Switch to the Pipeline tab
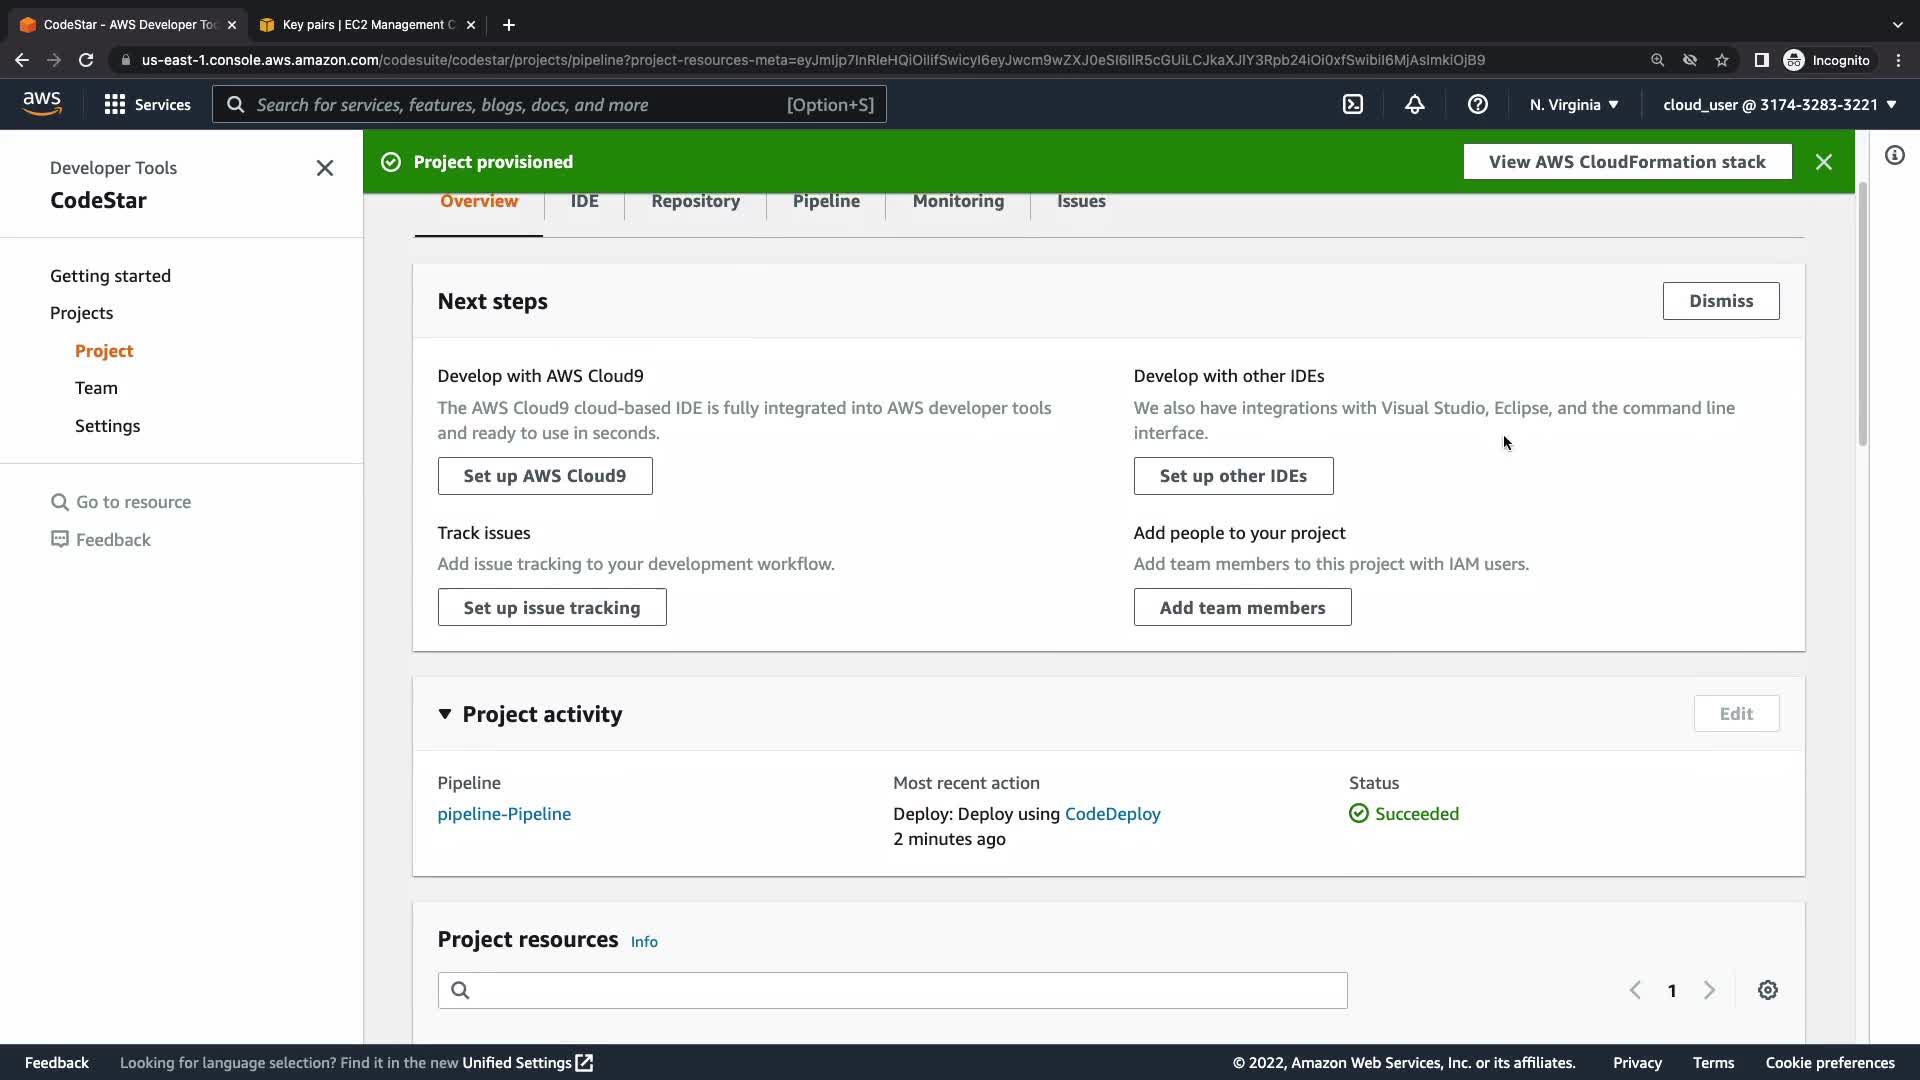1920x1080 pixels. [826, 201]
